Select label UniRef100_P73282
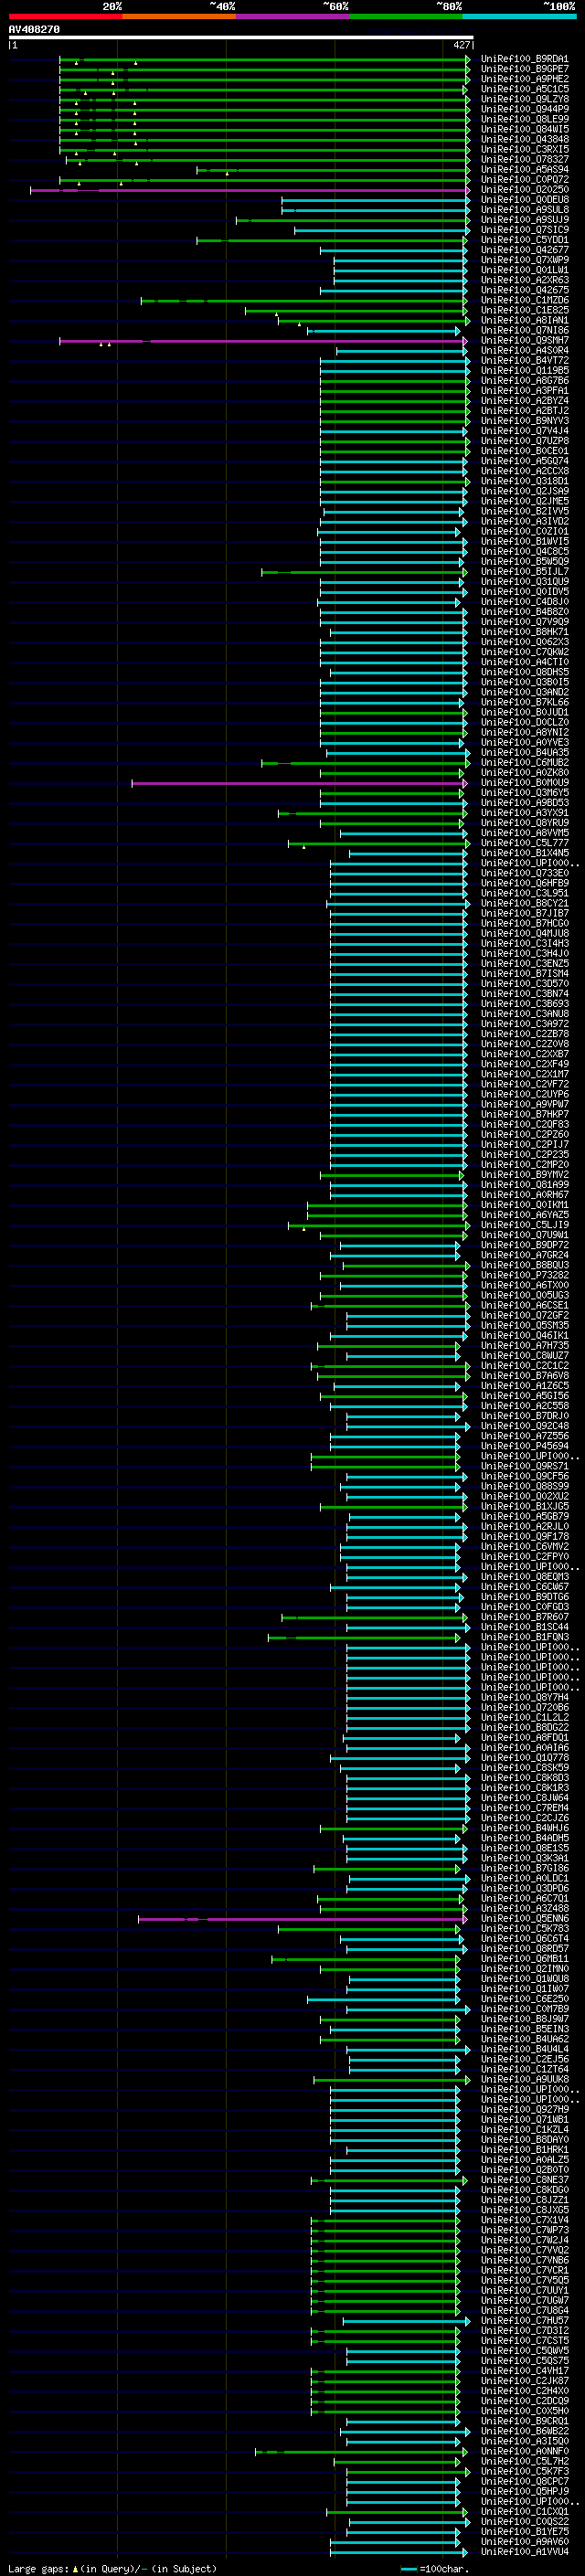 click(x=524, y=1275)
